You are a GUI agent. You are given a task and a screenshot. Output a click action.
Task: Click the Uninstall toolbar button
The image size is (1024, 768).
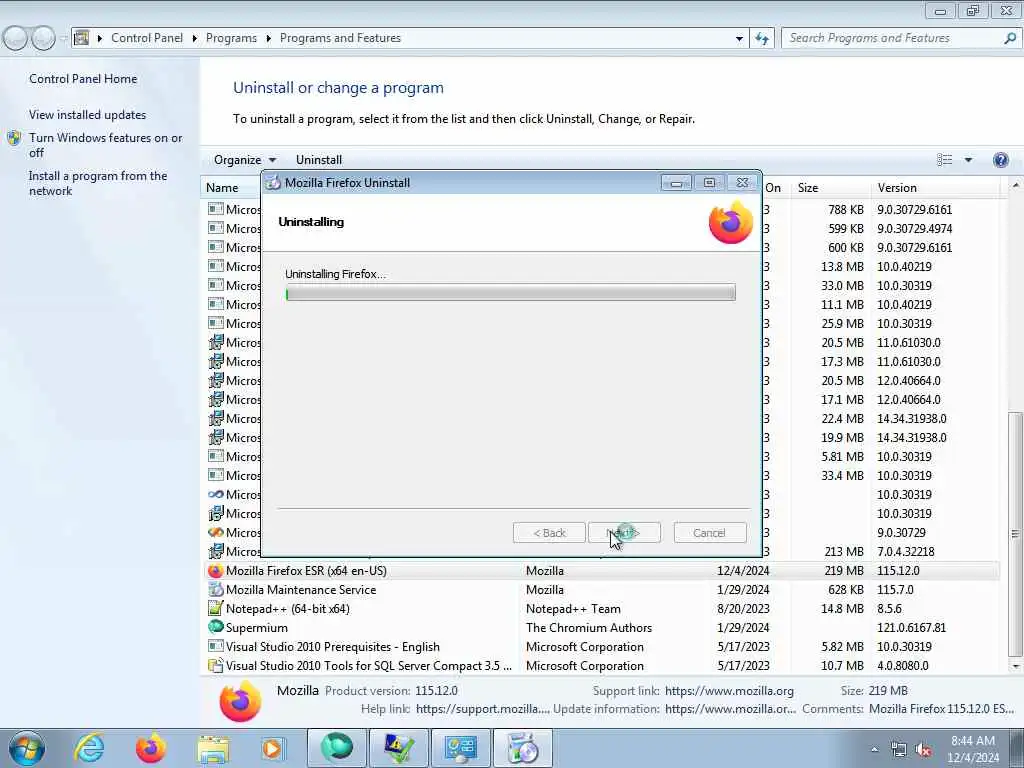(x=319, y=160)
